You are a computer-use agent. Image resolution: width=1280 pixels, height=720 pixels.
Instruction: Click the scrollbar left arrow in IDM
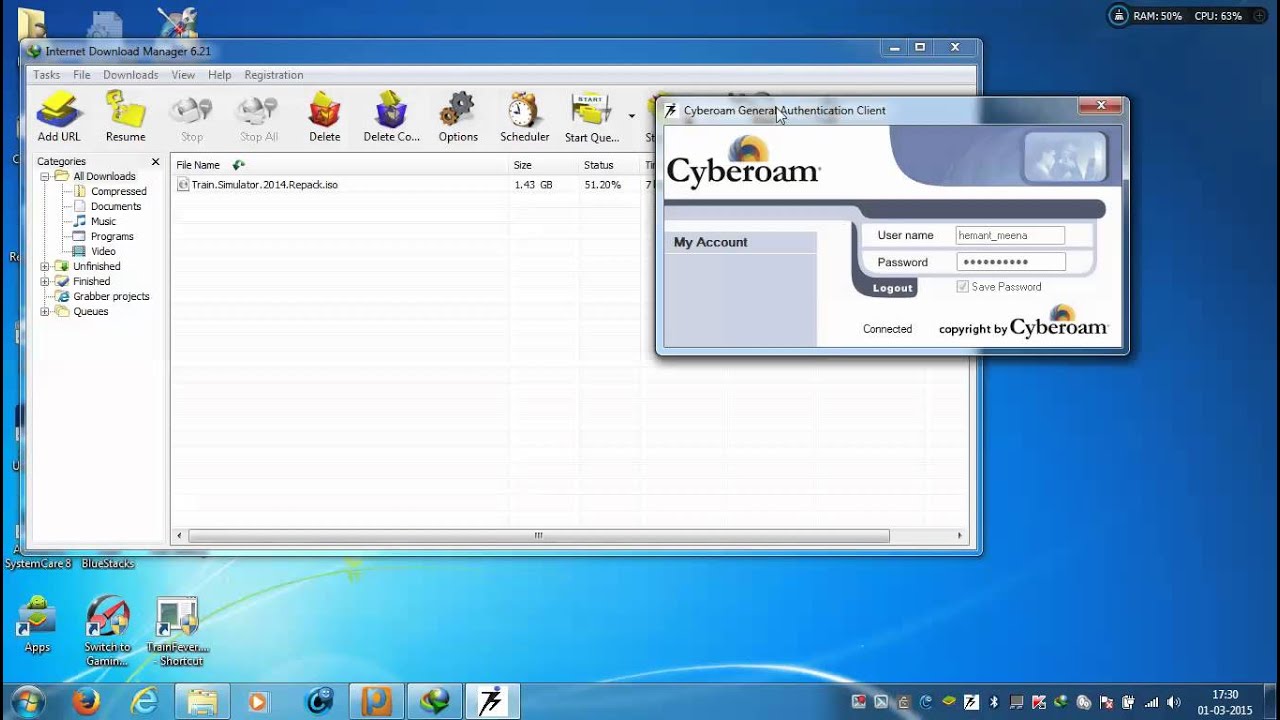(x=180, y=536)
